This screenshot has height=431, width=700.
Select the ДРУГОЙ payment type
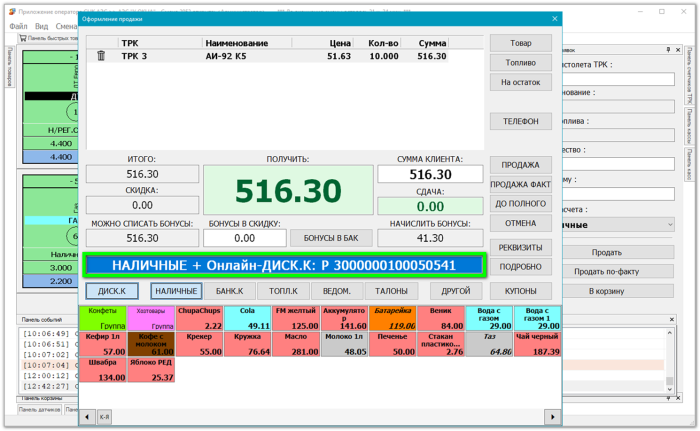(456, 291)
